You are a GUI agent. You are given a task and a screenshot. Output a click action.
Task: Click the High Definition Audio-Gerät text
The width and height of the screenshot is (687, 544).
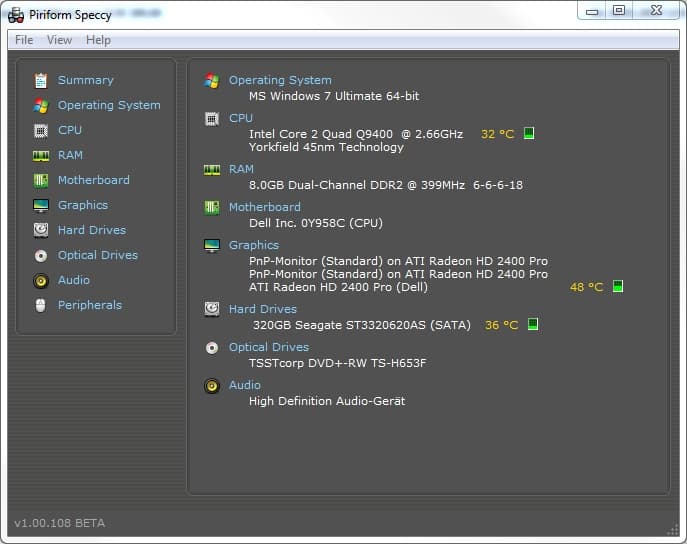(327, 401)
